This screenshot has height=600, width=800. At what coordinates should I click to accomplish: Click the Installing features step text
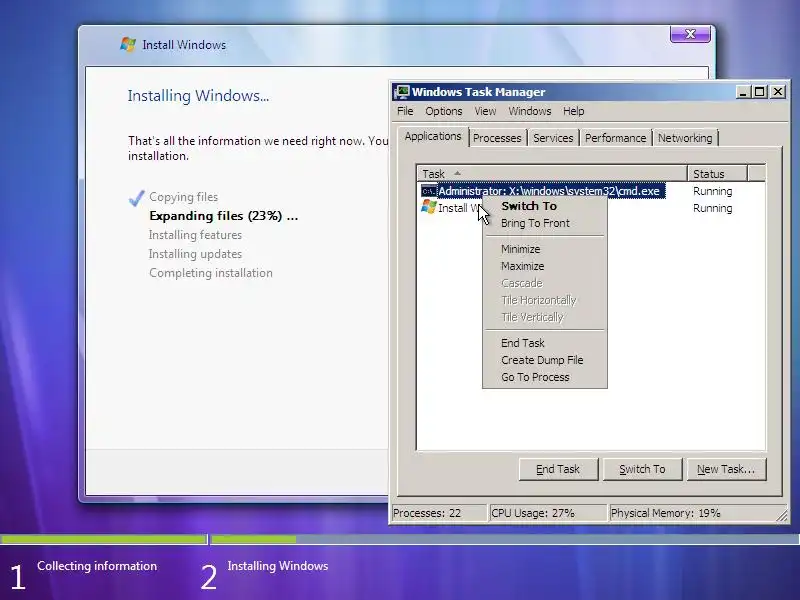point(195,235)
